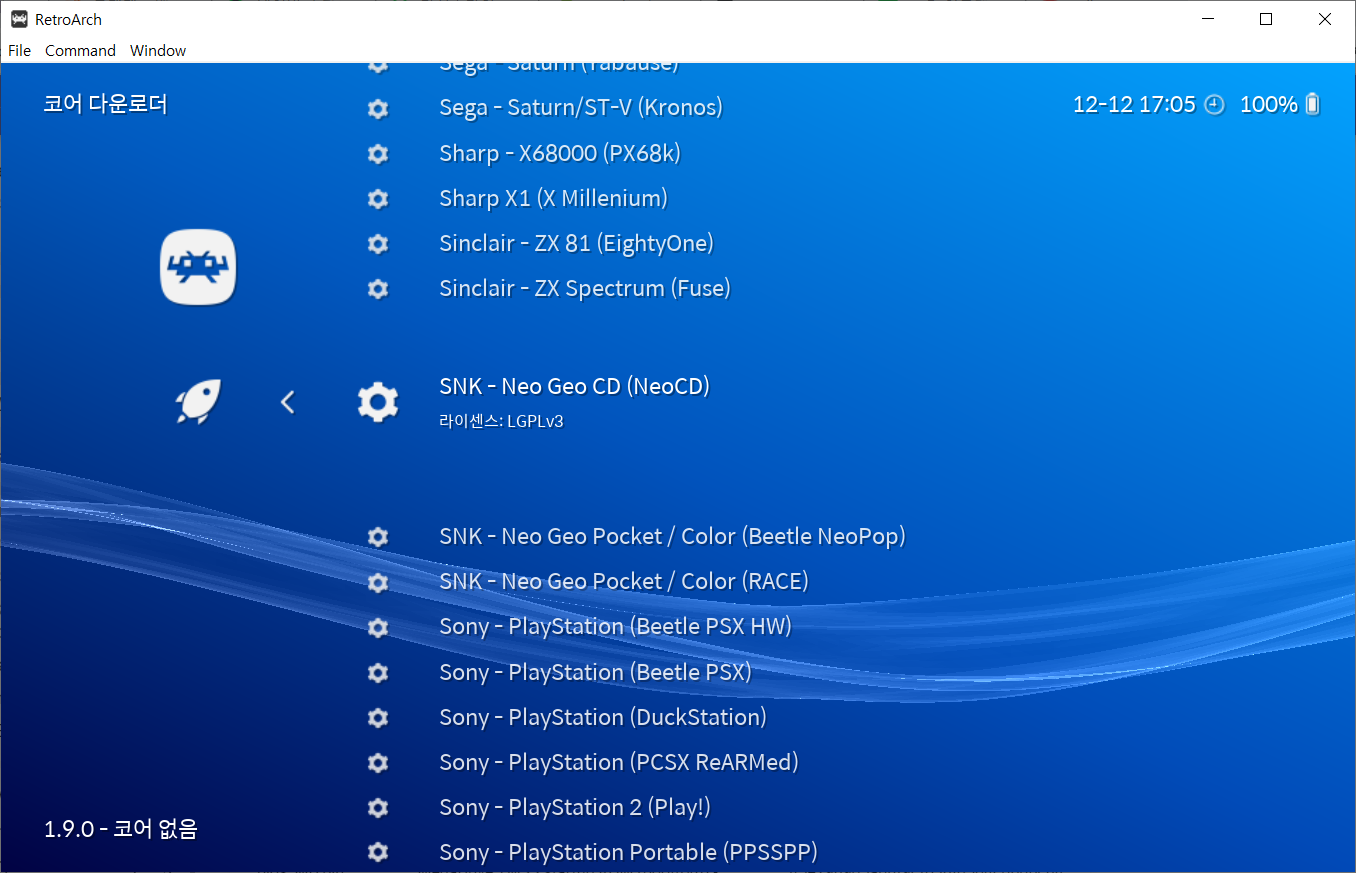The height and width of the screenshot is (873, 1356).
Task: Select Sega - Saturn/ST-V (Kronos) core
Action: tap(581, 108)
